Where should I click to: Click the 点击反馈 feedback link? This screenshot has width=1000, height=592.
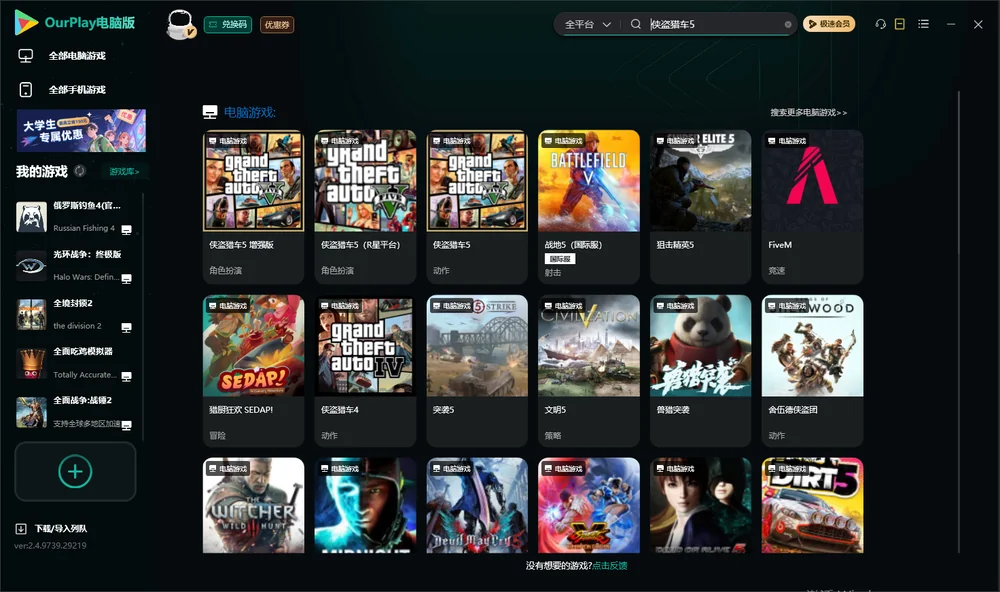610,566
